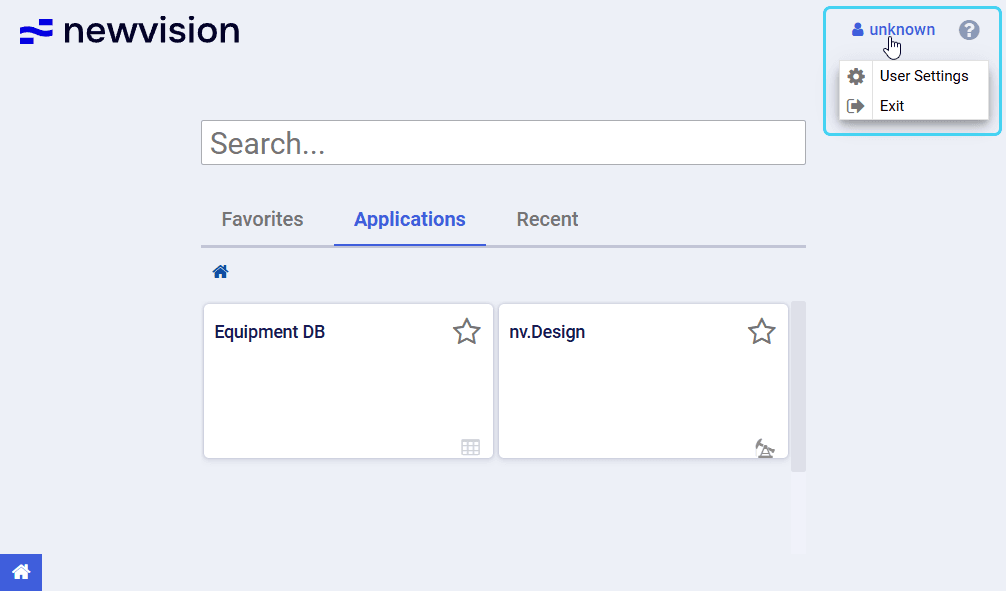This screenshot has width=1006, height=591.
Task: Focus the Search input field
Action: [x=503, y=143]
